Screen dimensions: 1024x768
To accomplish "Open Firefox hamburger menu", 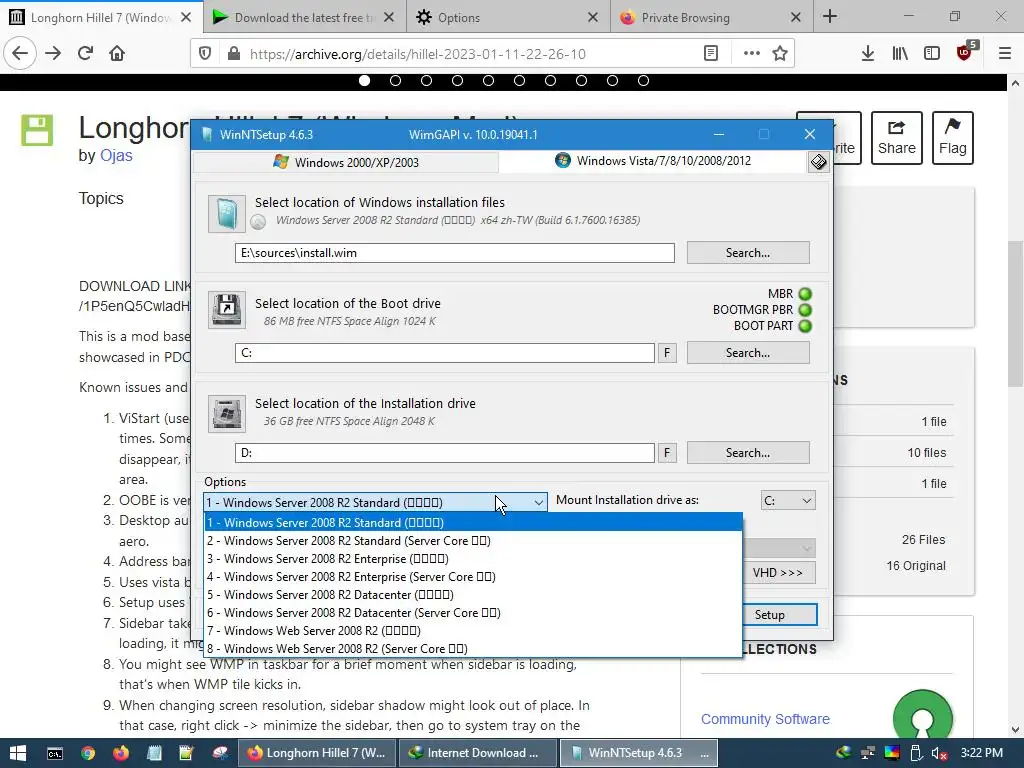I will pyautogui.click(x=1005, y=54).
